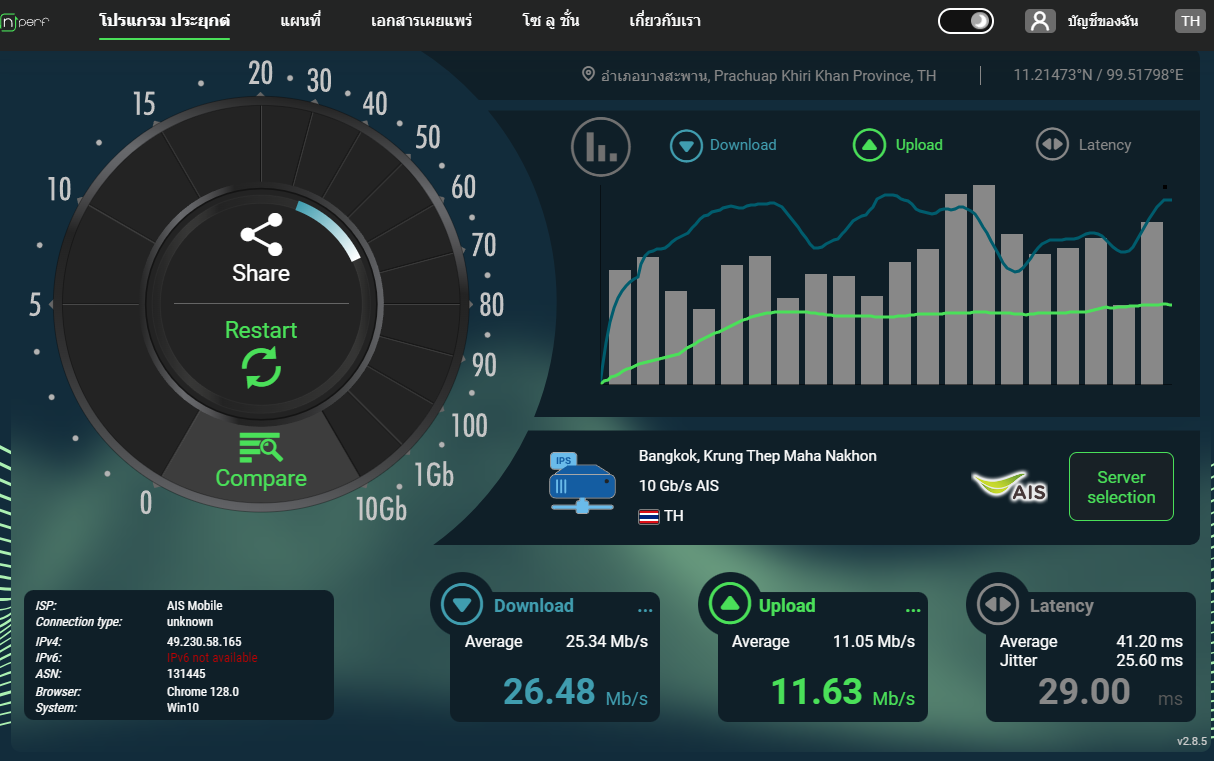Open the TH language selector

pyautogui.click(x=1190, y=21)
